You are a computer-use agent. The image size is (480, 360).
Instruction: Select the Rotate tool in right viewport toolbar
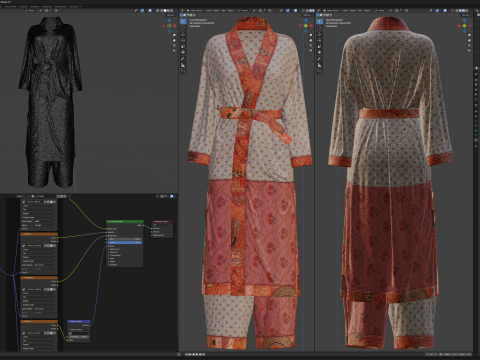click(320, 40)
